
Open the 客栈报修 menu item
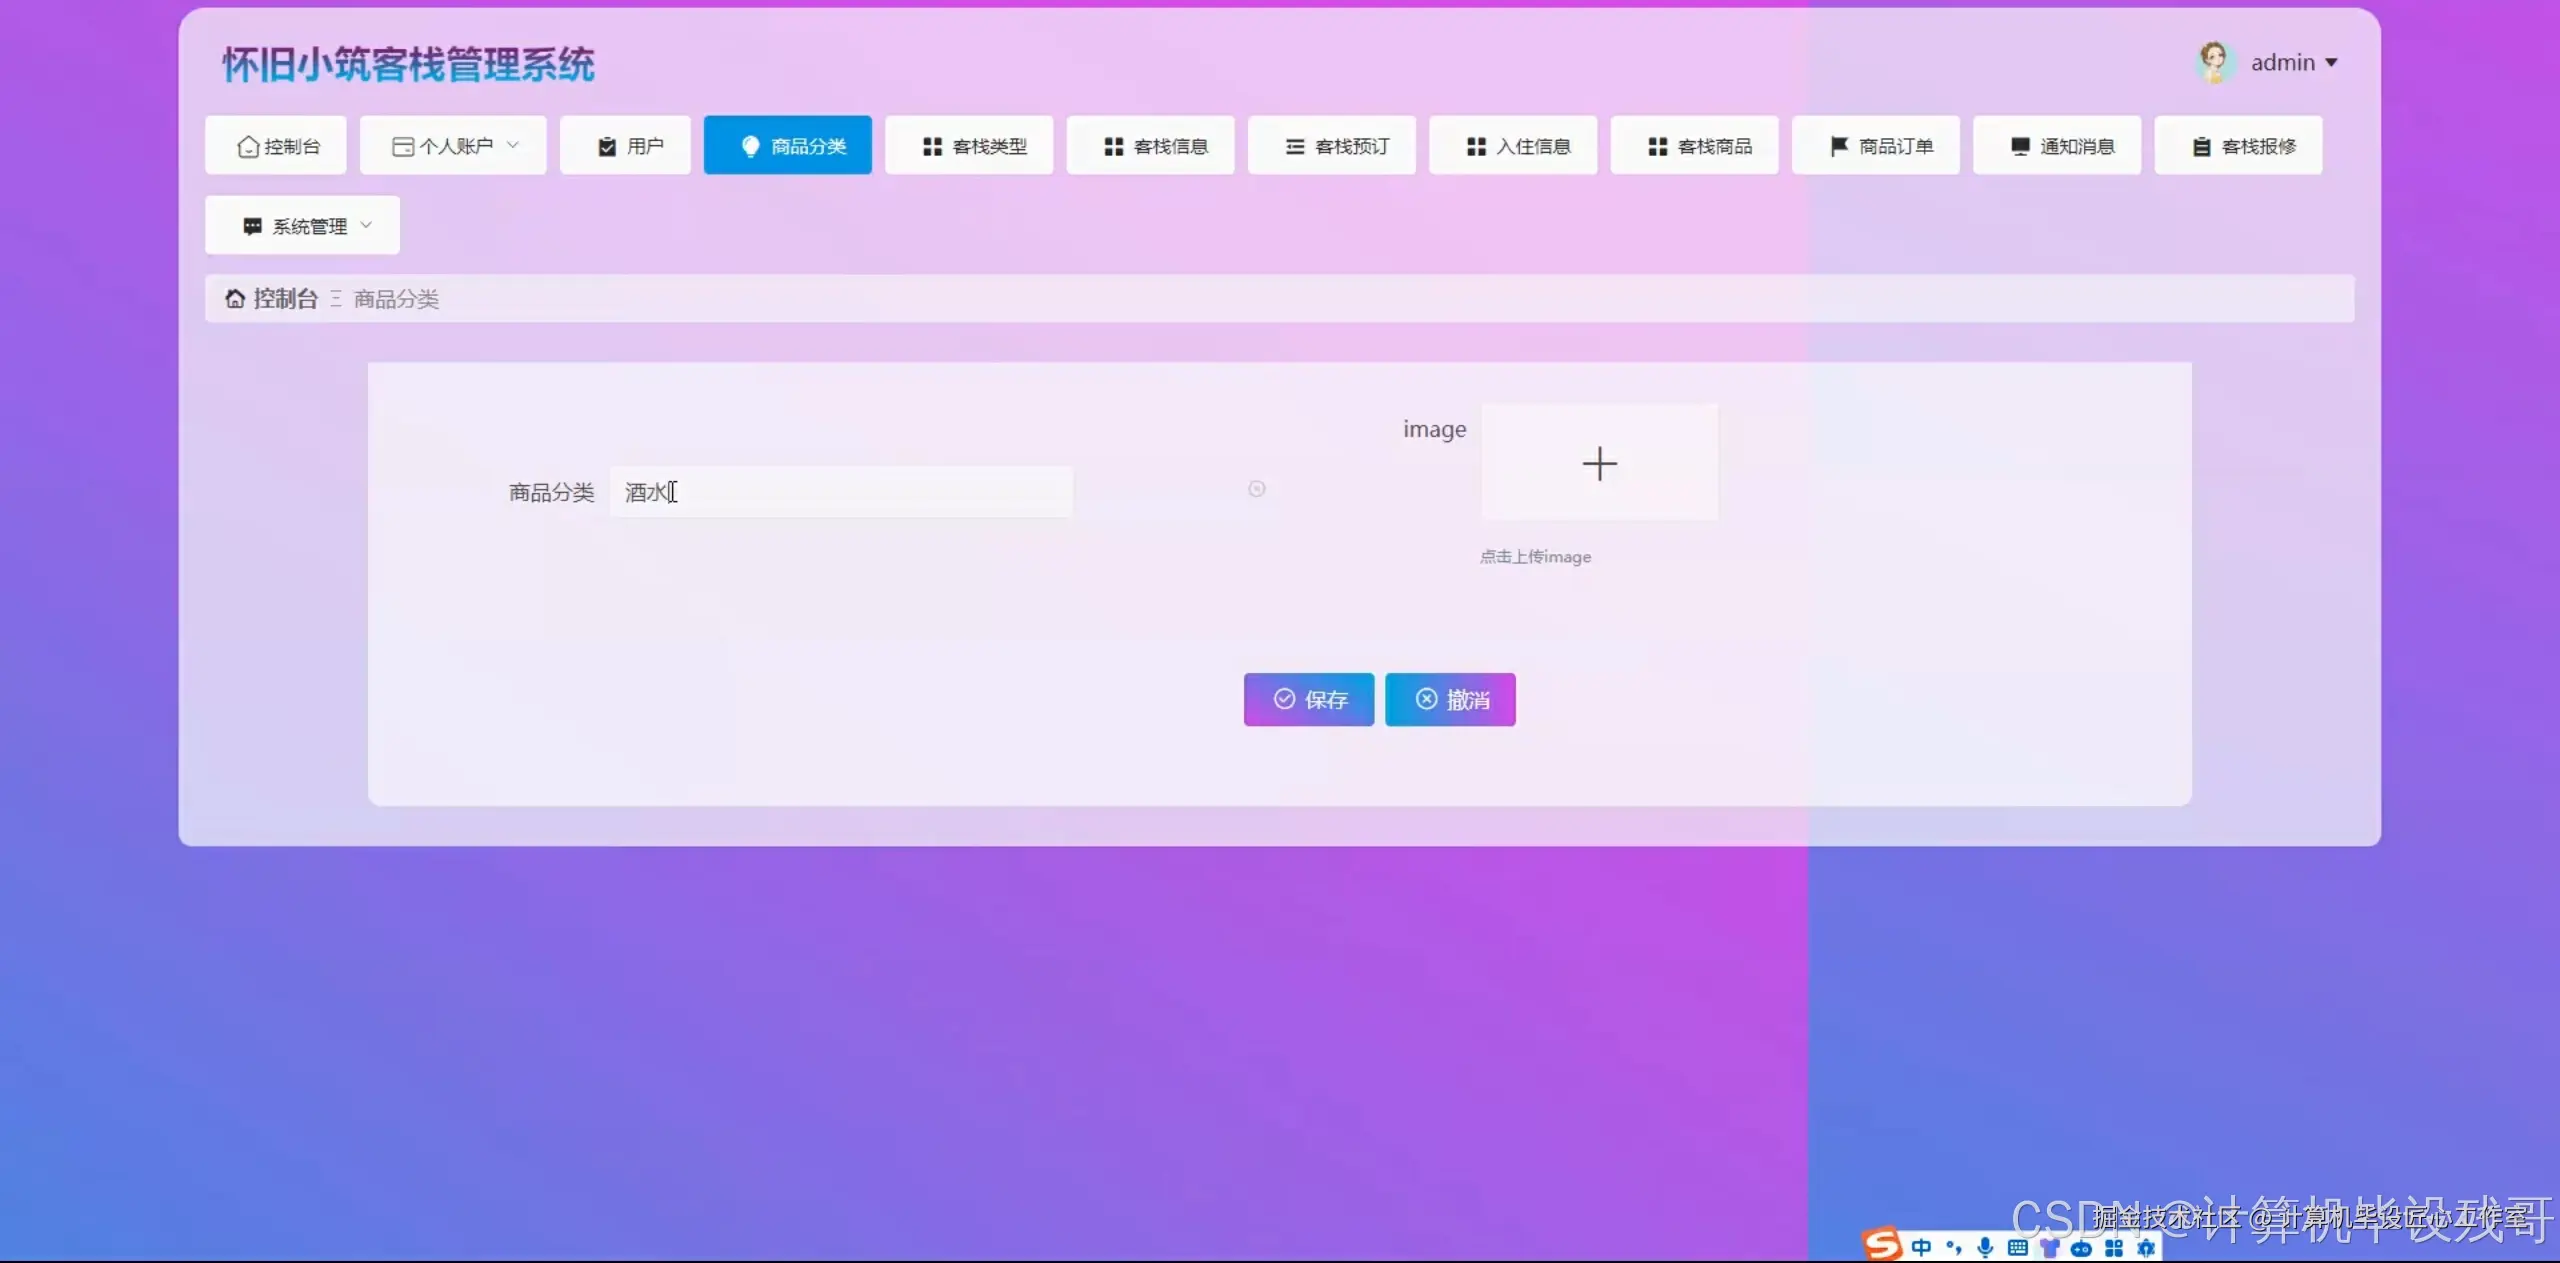click(2238, 146)
